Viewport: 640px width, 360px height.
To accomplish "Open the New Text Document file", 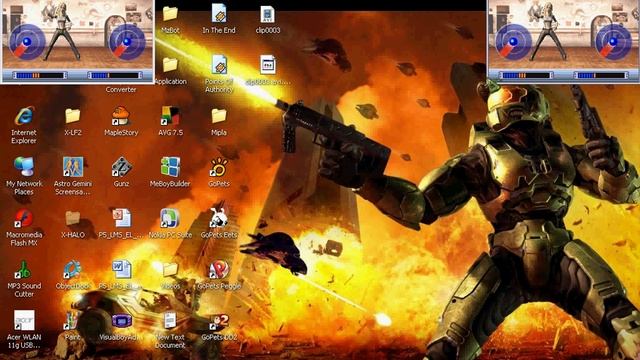I will coord(170,321).
